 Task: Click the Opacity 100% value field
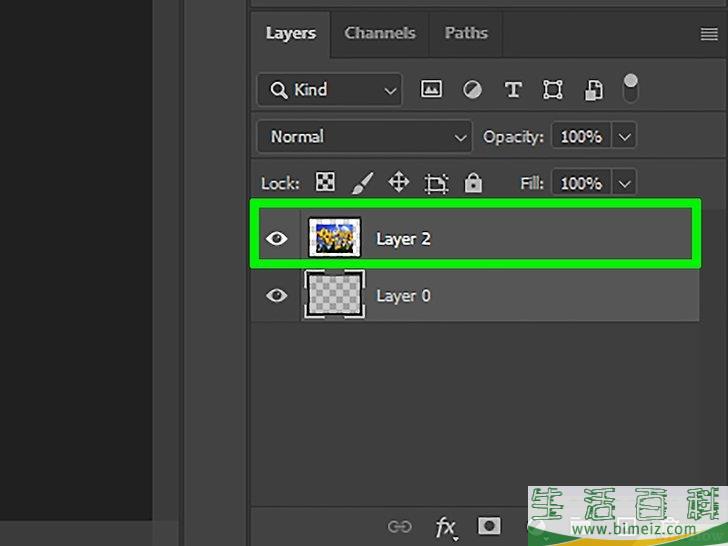(581, 136)
